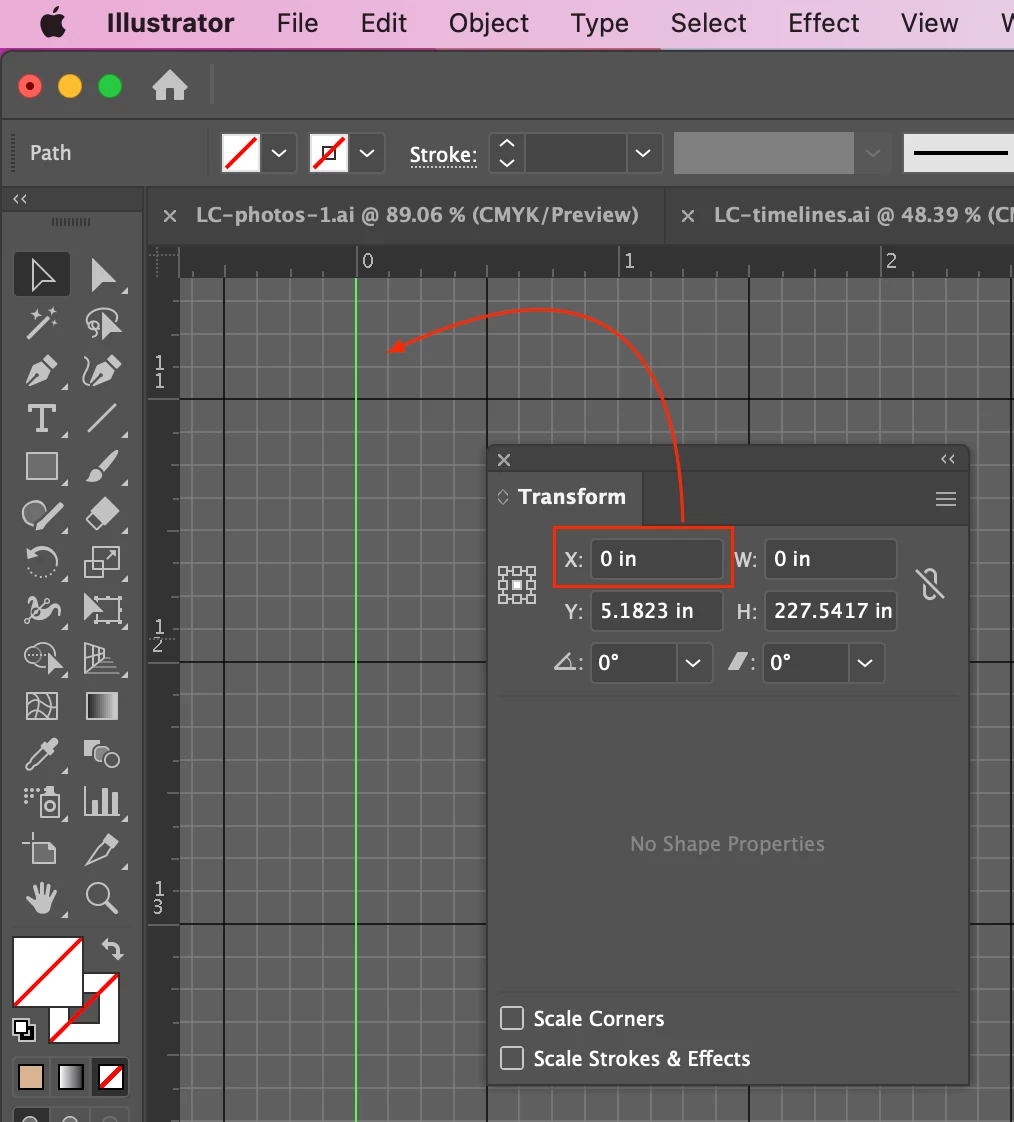Enable Scale Strokes & Effects checkbox

pos(512,1058)
